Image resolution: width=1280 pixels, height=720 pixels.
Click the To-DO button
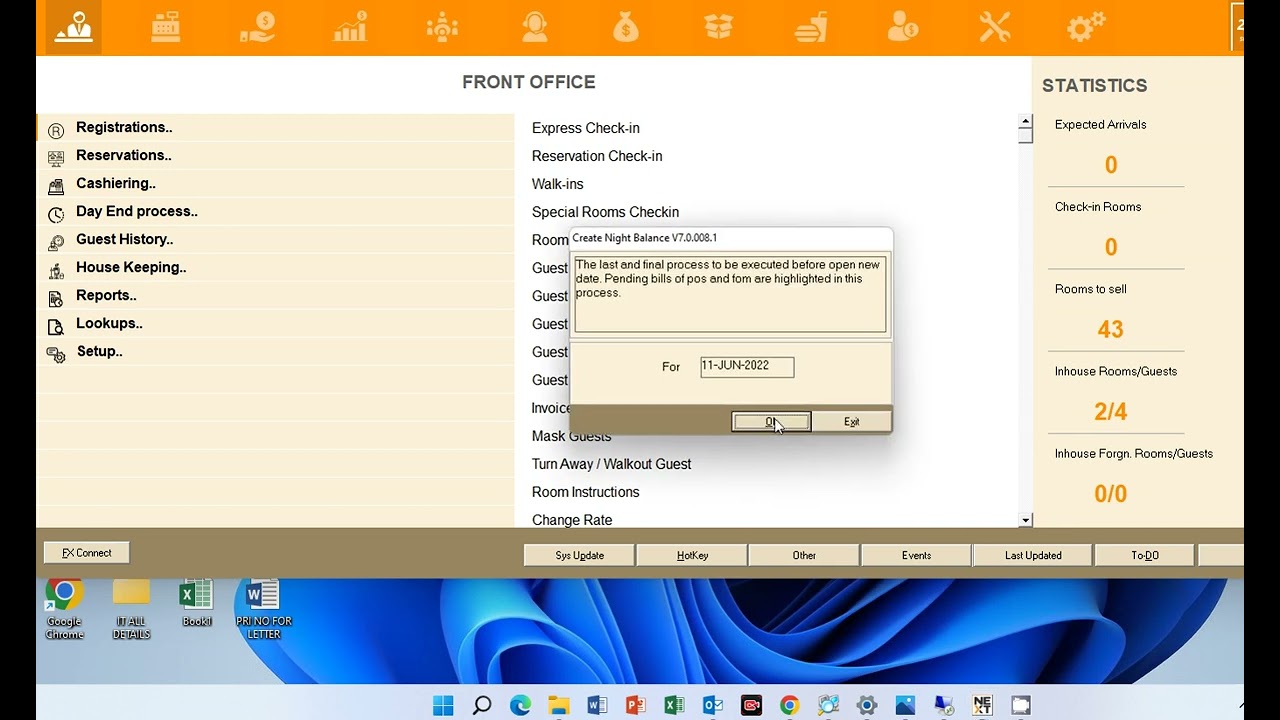(1145, 555)
